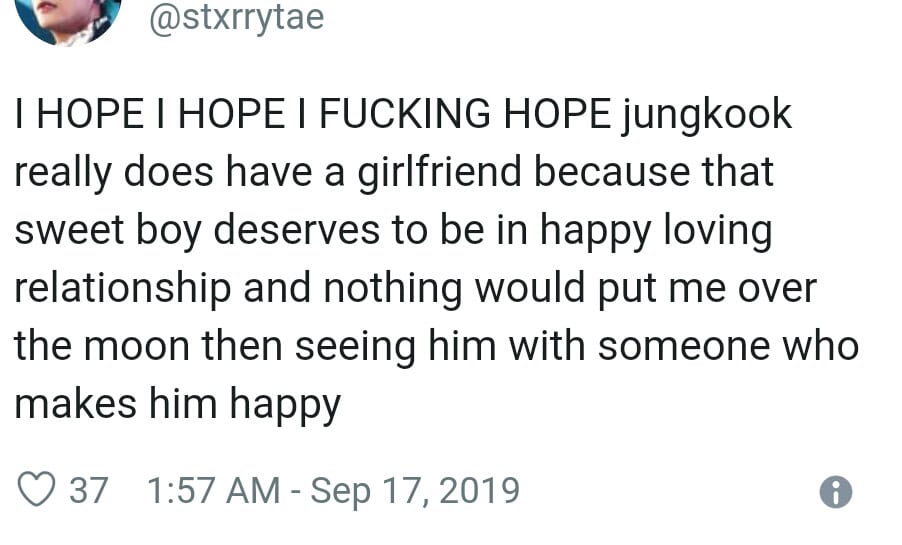Like the tweet with the heart icon
This screenshot has height=545, width=902.
[x=36, y=490]
